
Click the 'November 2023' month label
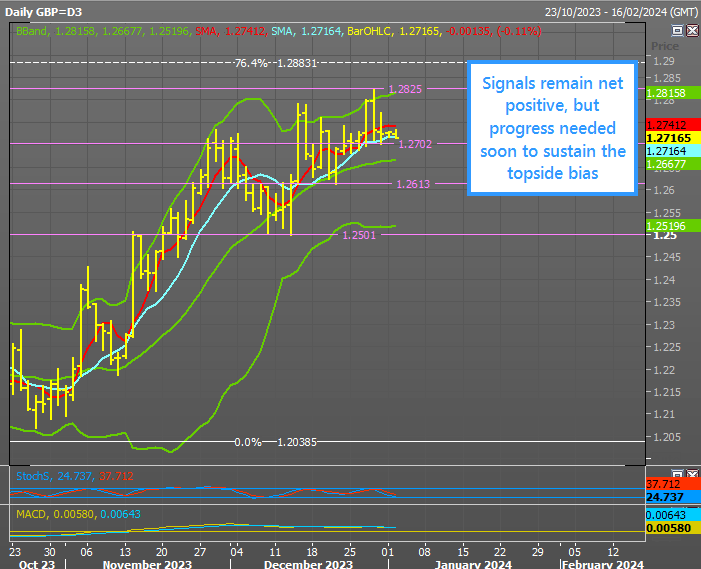point(147,564)
